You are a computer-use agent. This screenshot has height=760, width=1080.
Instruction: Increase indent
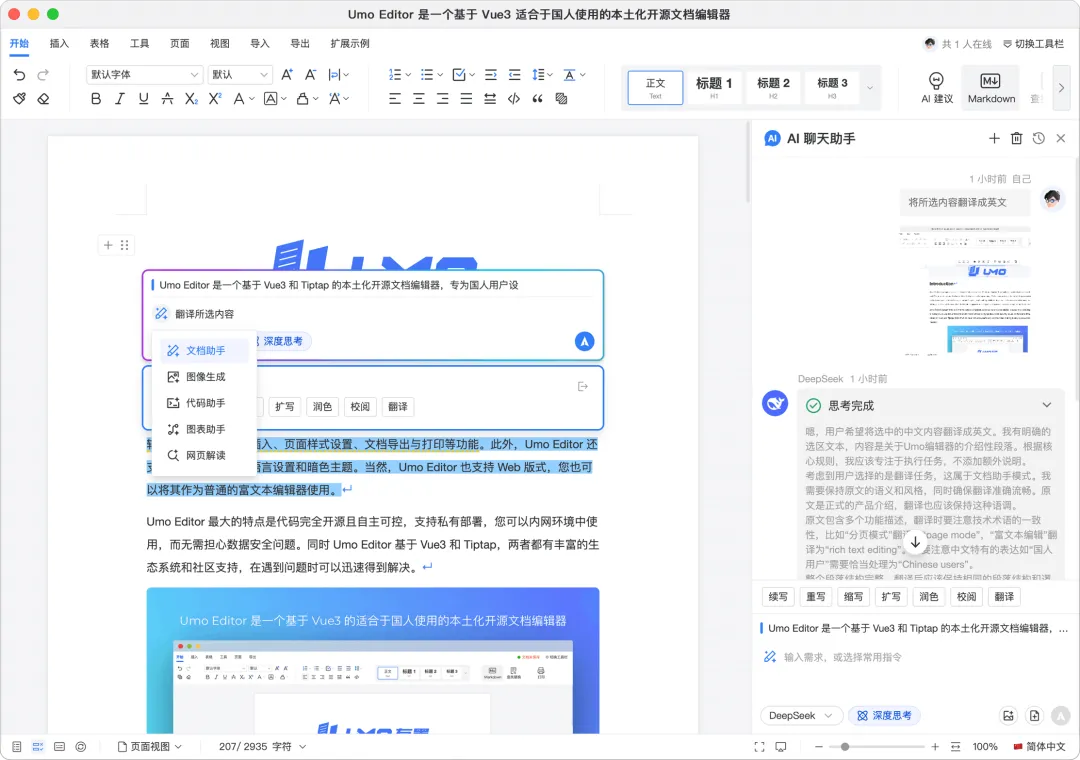click(x=490, y=74)
